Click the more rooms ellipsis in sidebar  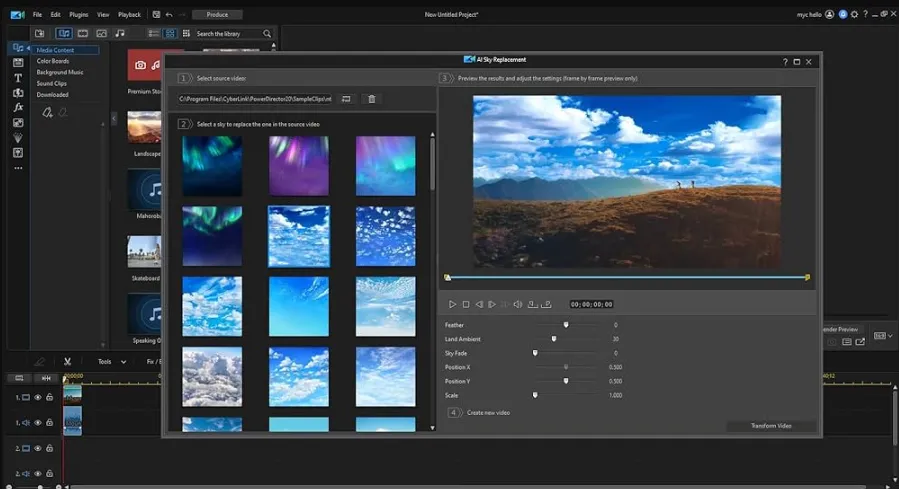point(18,168)
